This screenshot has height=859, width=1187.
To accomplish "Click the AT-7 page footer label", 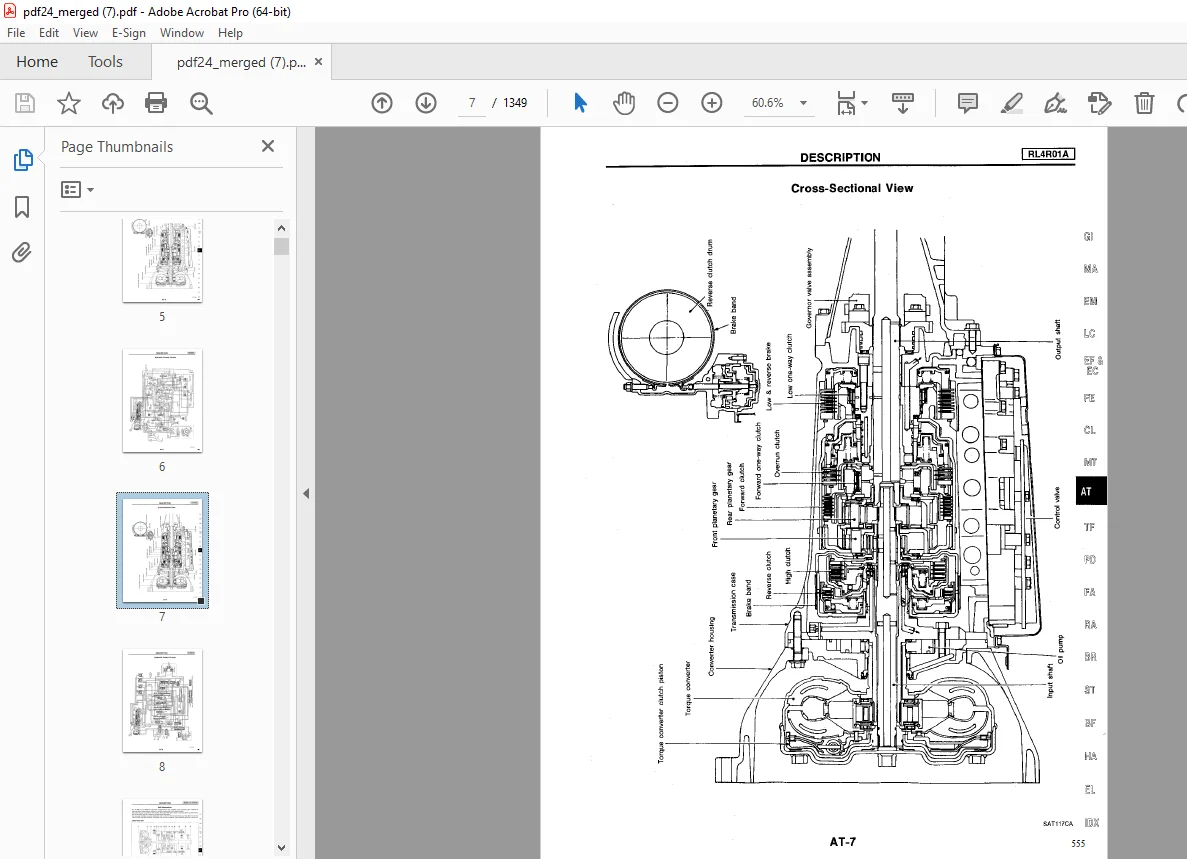I will pos(843,842).
